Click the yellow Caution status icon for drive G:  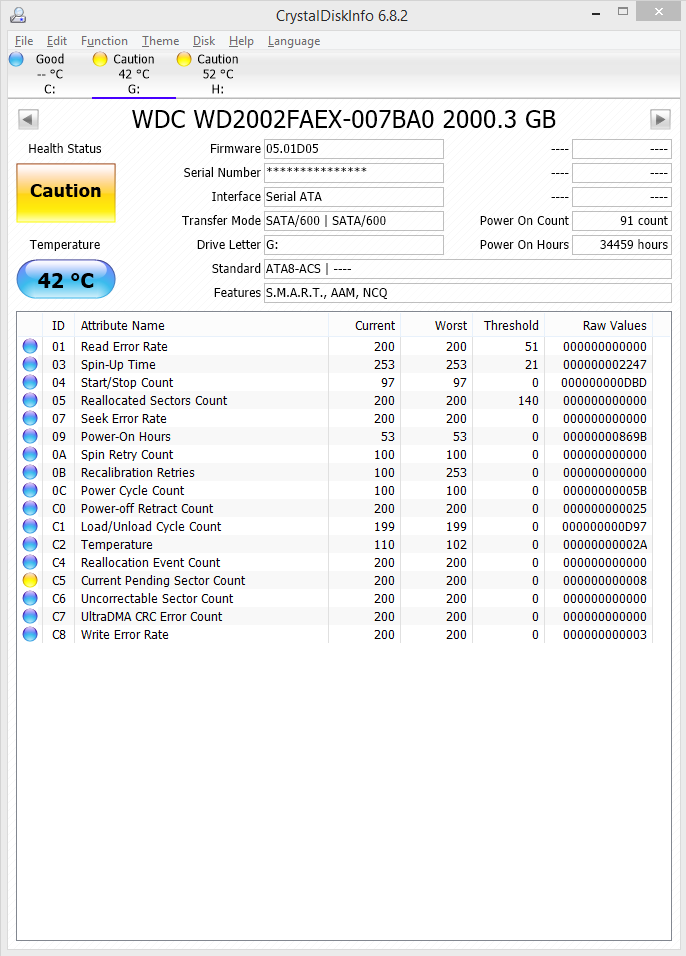point(100,59)
